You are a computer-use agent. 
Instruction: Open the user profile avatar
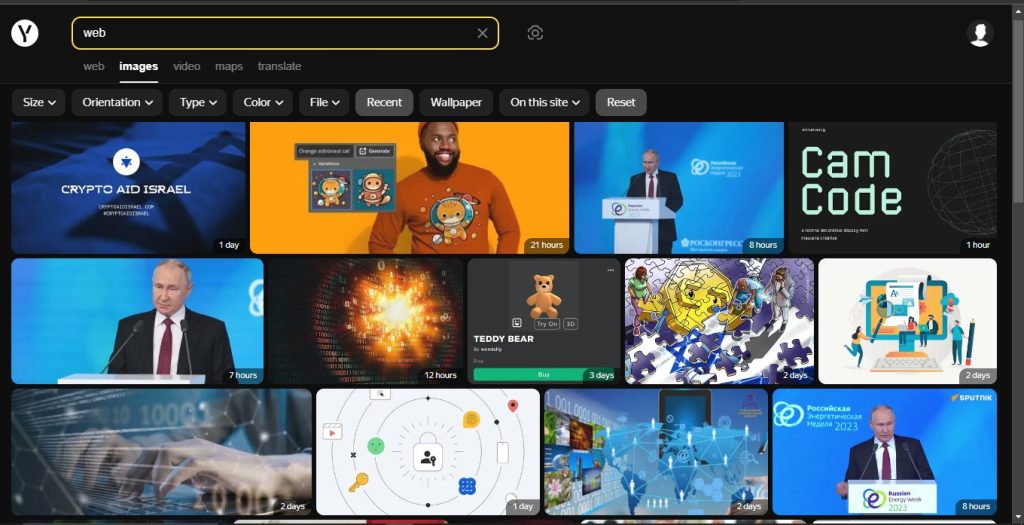click(980, 33)
